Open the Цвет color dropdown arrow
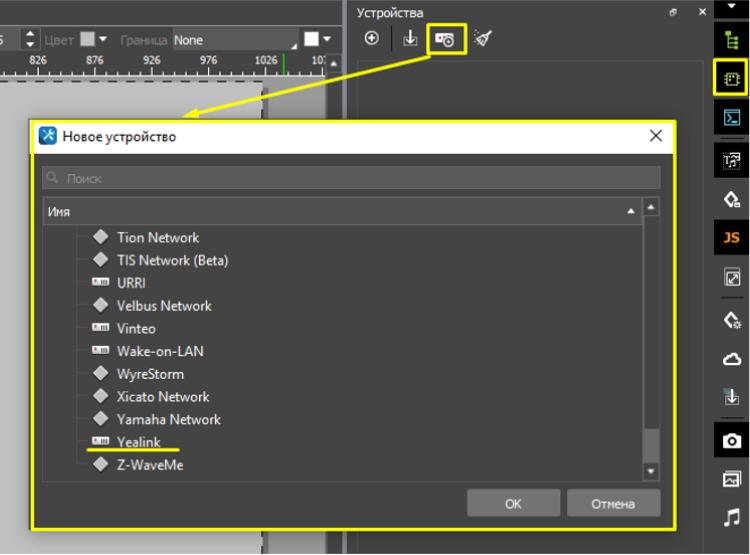Image resolution: width=750 pixels, height=555 pixels. [102, 40]
